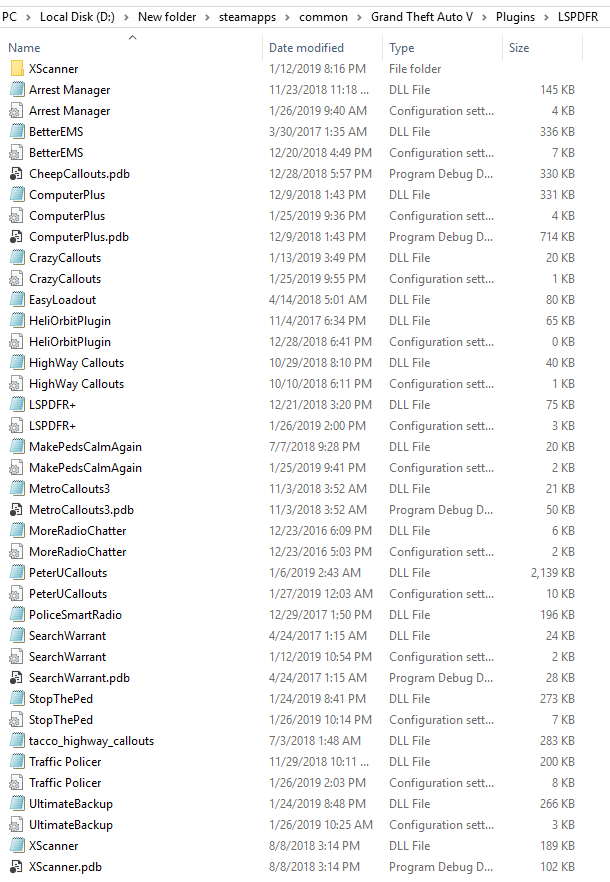
Task: Expand the chevron after Plugins breadcrumb
Action: pyautogui.click(x=546, y=17)
